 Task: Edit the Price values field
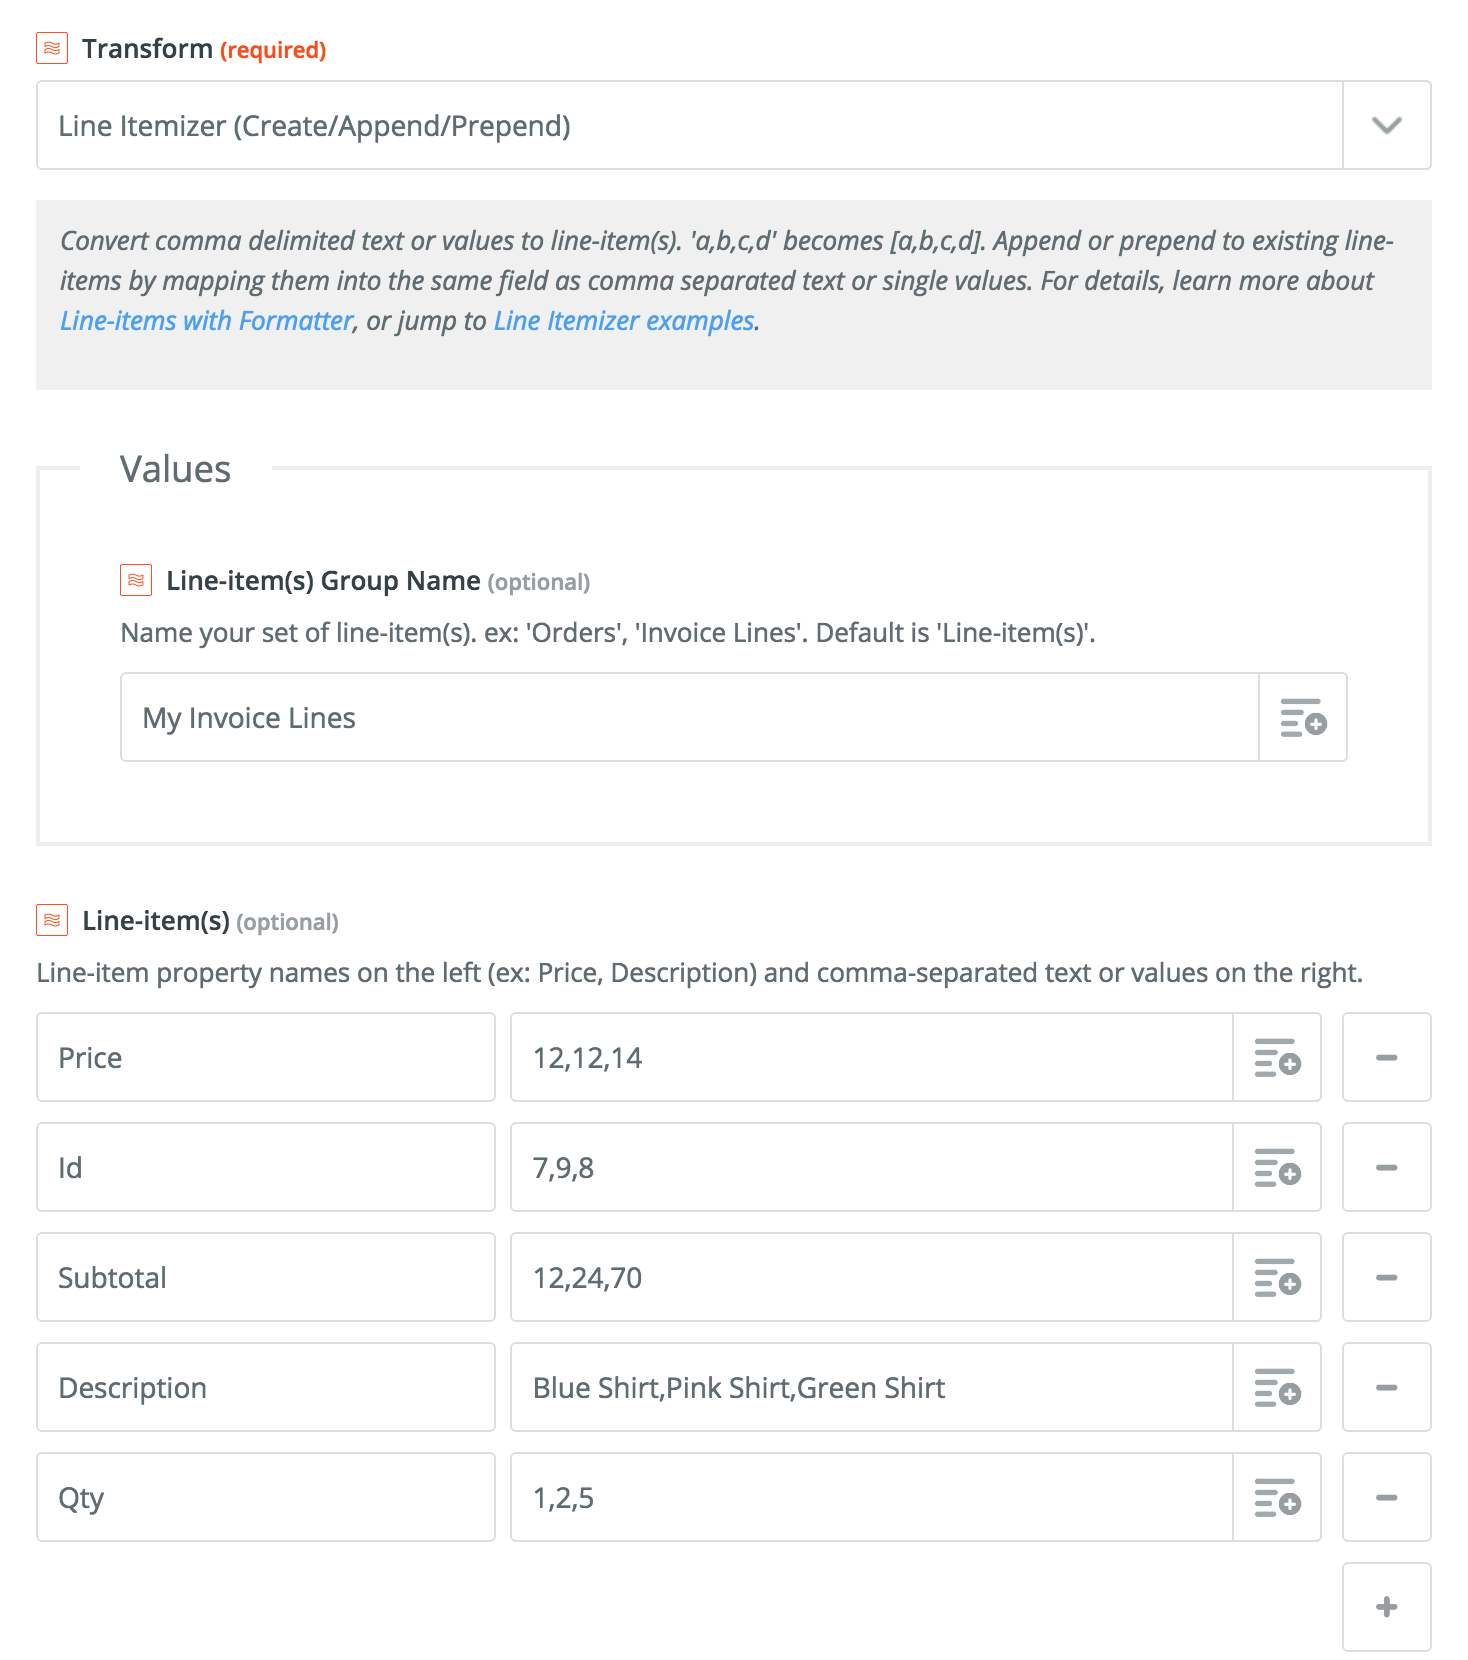[871, 1058]
